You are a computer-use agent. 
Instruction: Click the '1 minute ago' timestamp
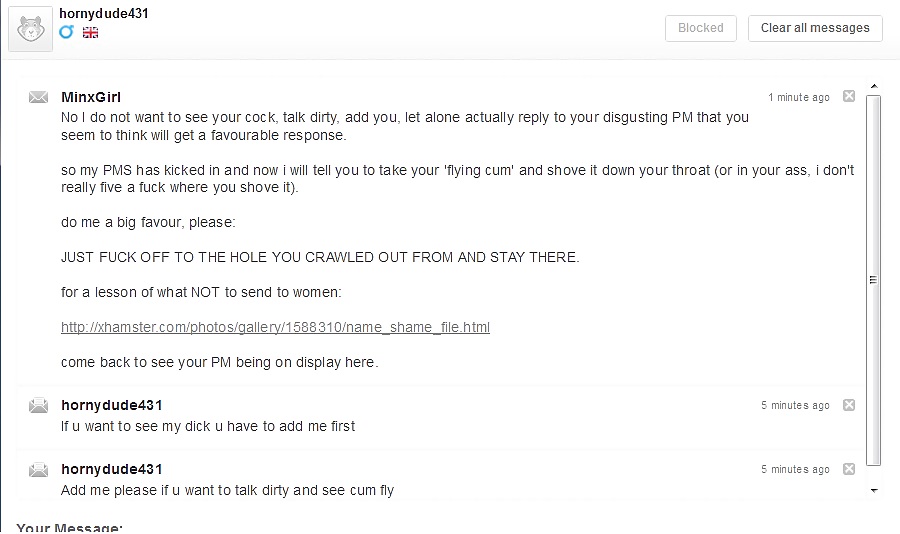[799, 98]
